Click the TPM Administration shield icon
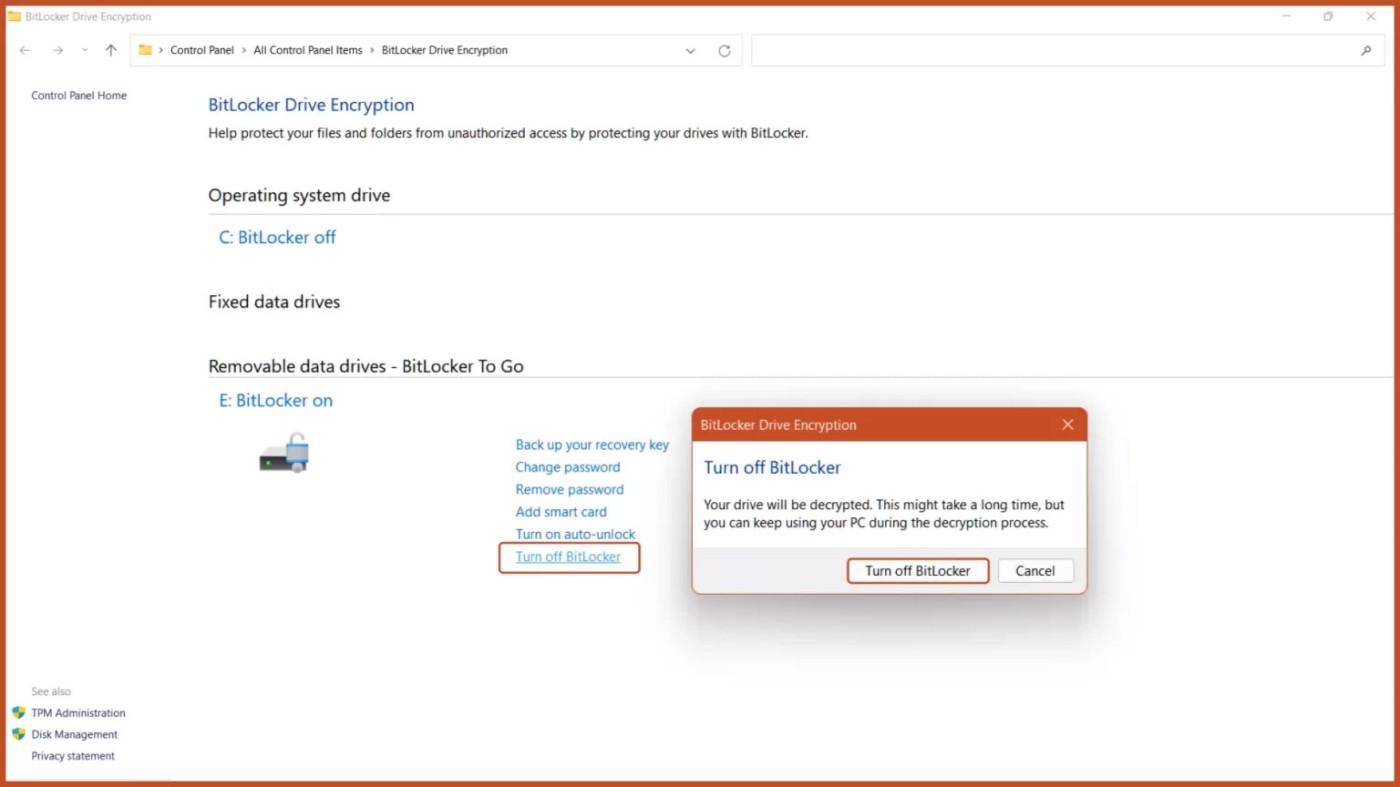The height and width of the screenshot is (787, 1400). coord(18,713)
